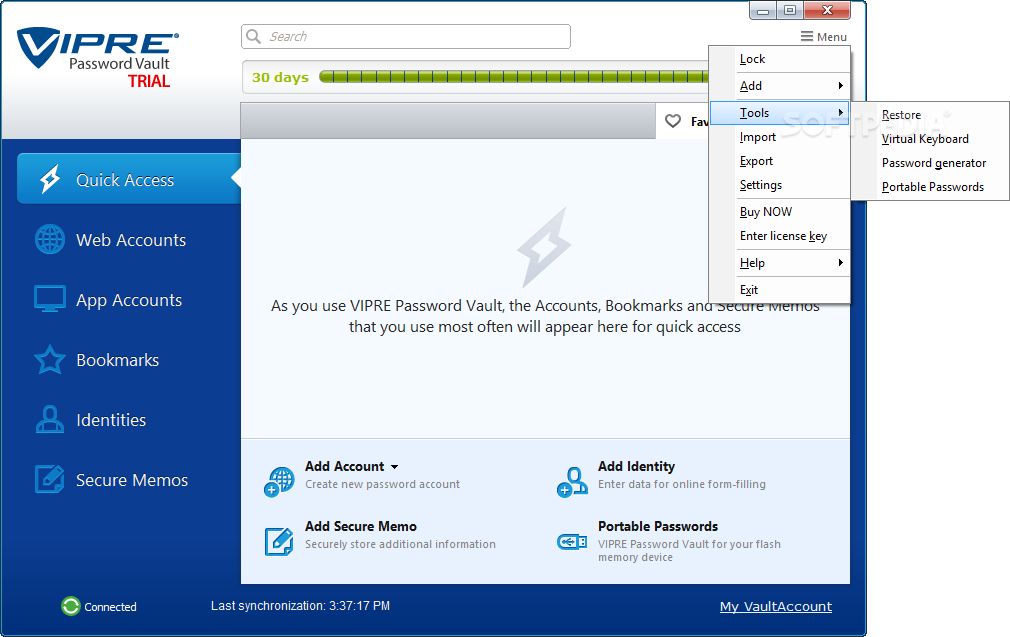The image size is (1010, 637).
Task: Click the red TRIAL label
Action: point(149,81)
